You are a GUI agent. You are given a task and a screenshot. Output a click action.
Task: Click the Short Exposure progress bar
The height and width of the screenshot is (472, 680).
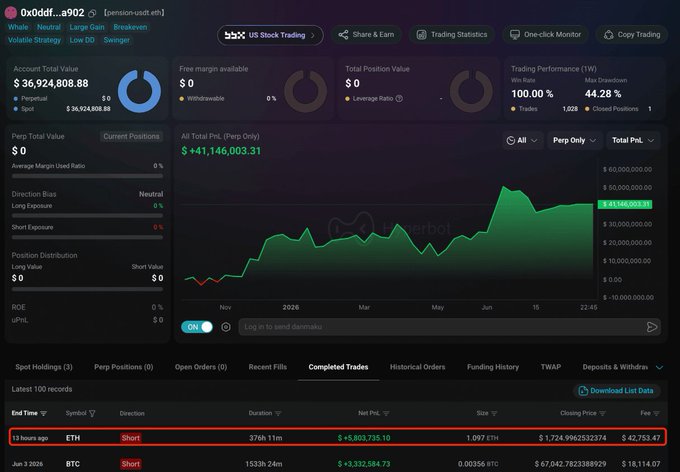point(87,237)
